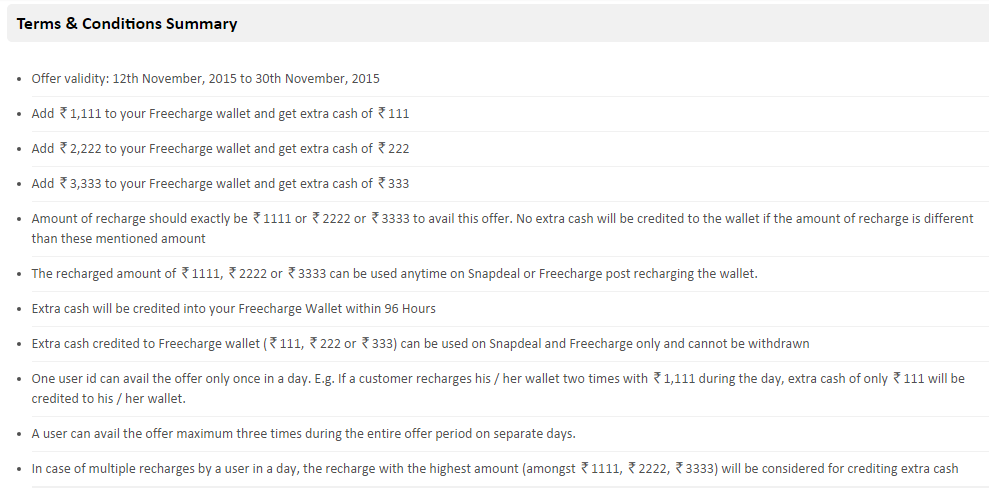Select the 'Add ₹1,111 to your Freecharge wallet' line

click(220, 114)
